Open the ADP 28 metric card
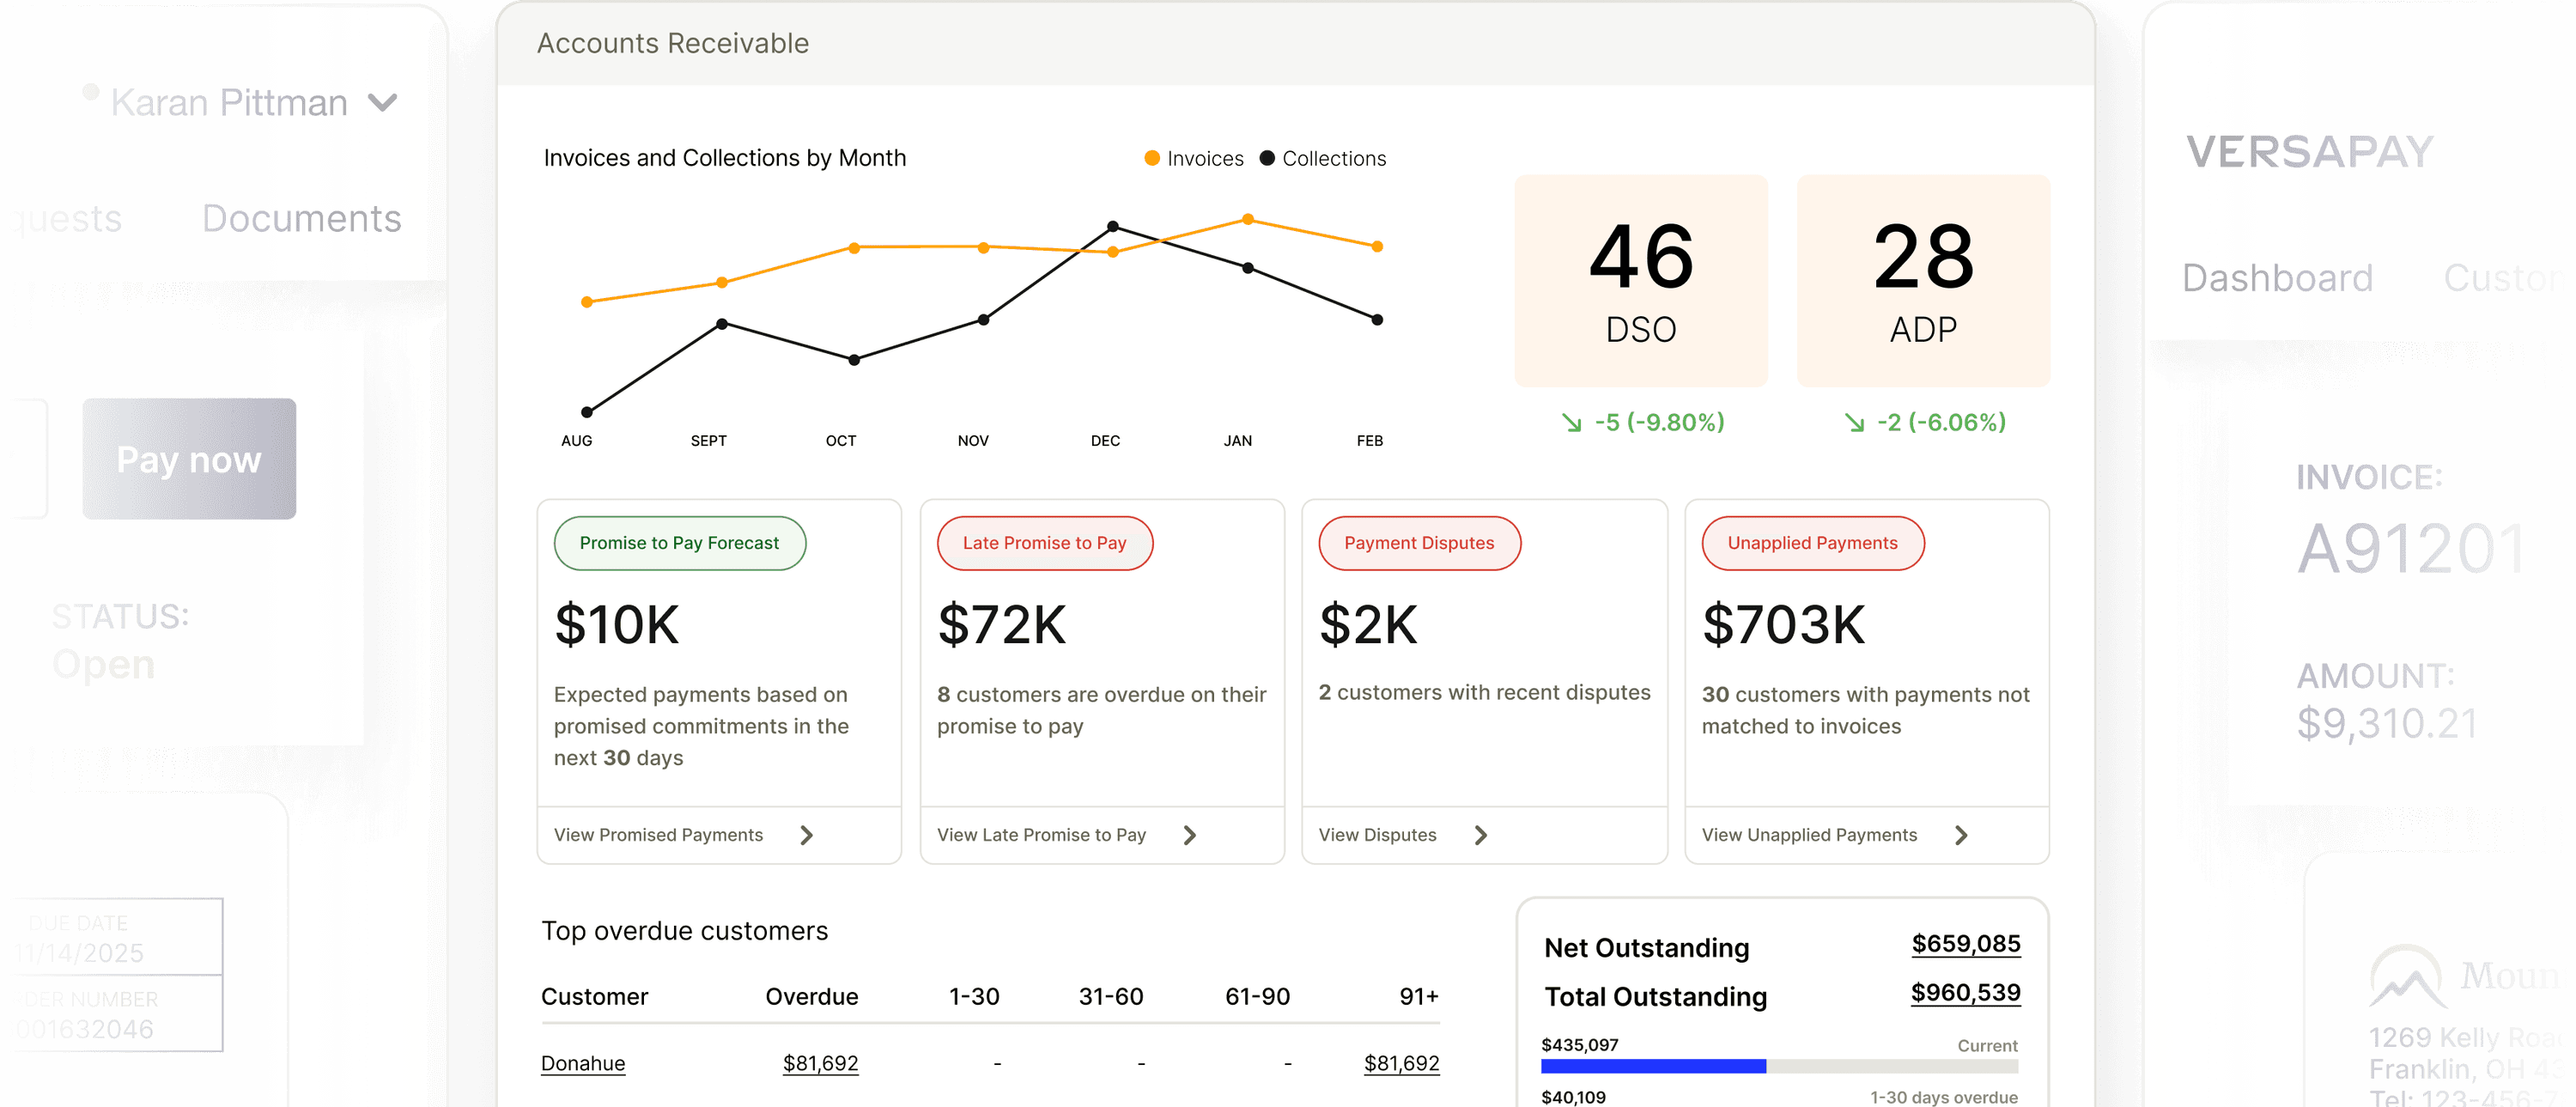 tap(1923, 281)
